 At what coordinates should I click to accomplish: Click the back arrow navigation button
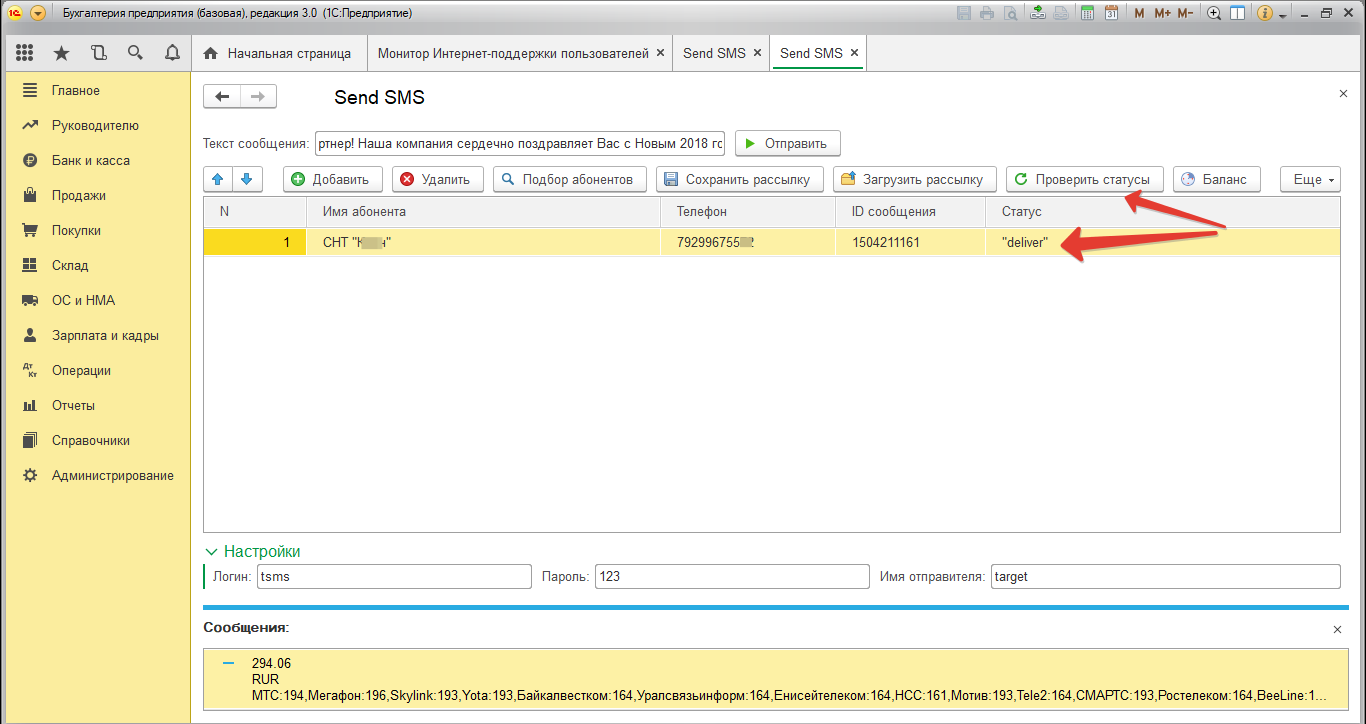[222, 97]
